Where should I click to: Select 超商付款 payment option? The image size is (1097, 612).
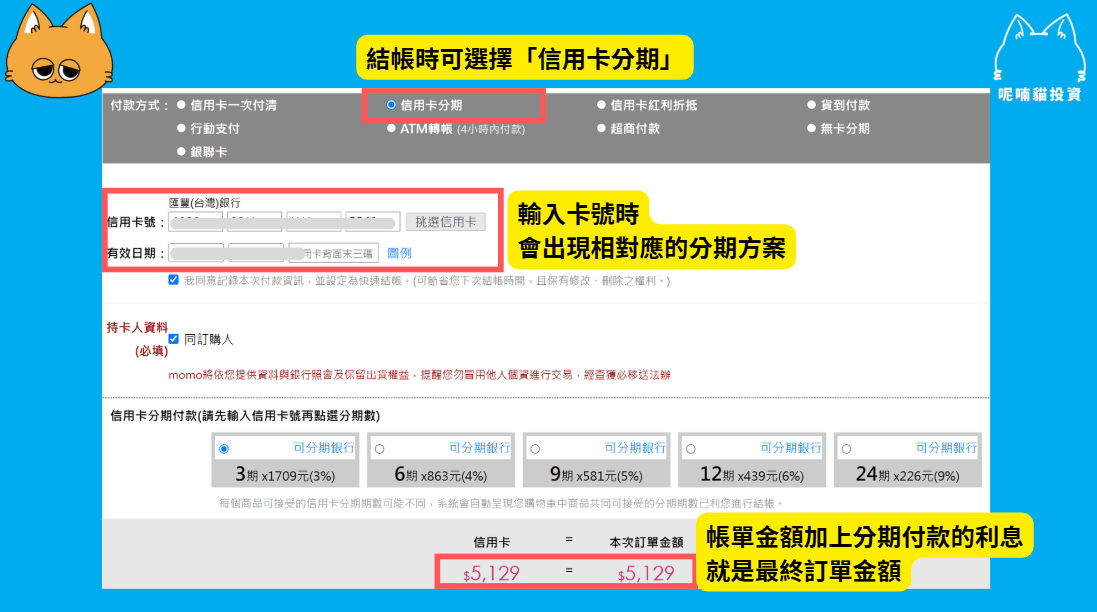point(601,128)
